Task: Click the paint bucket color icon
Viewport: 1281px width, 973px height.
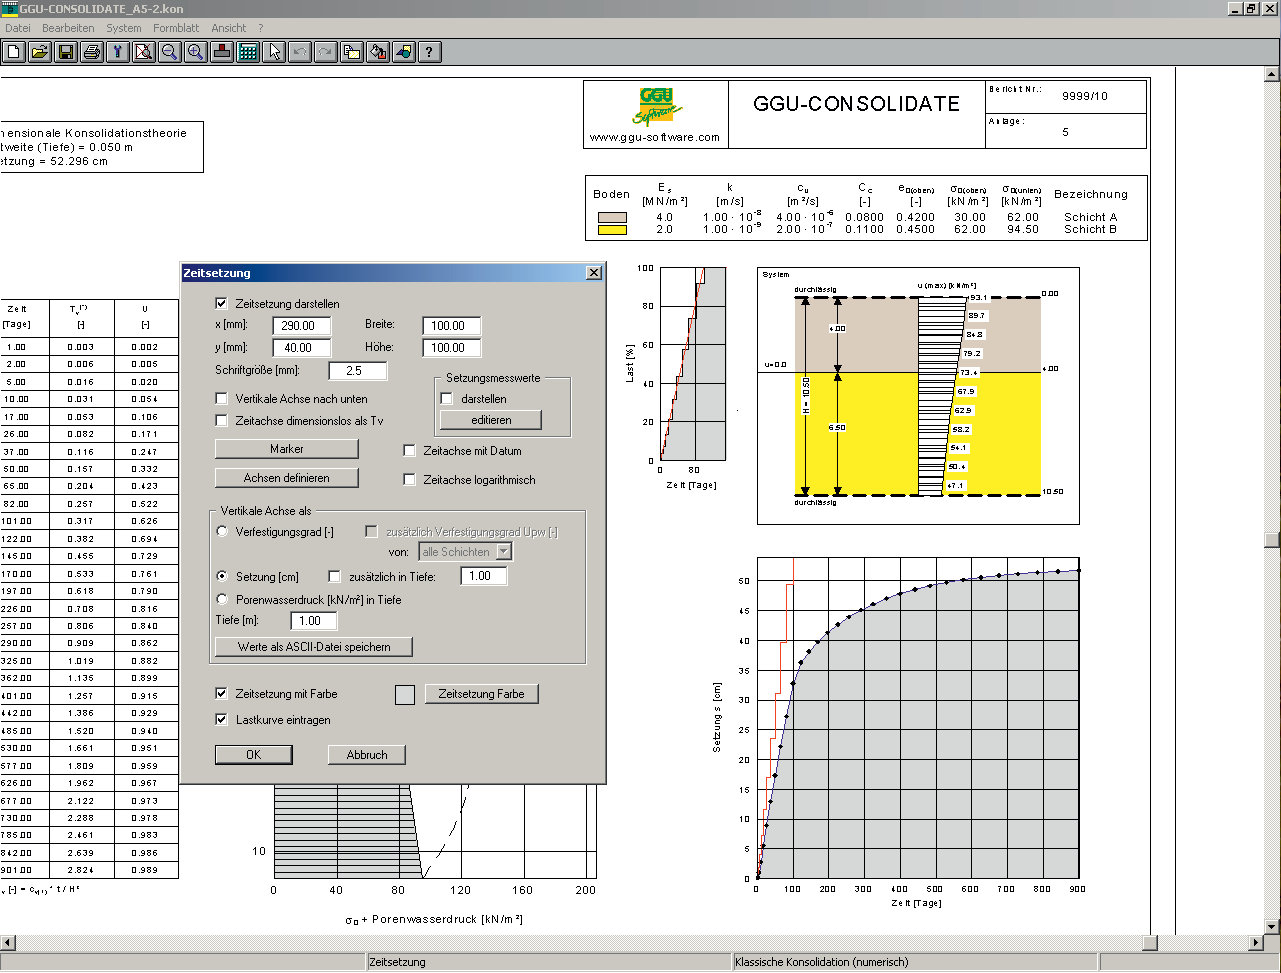Action: point(377,52)
